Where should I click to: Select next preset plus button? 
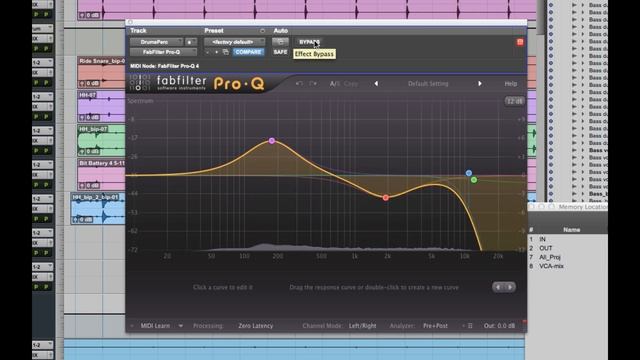point(216,52)
